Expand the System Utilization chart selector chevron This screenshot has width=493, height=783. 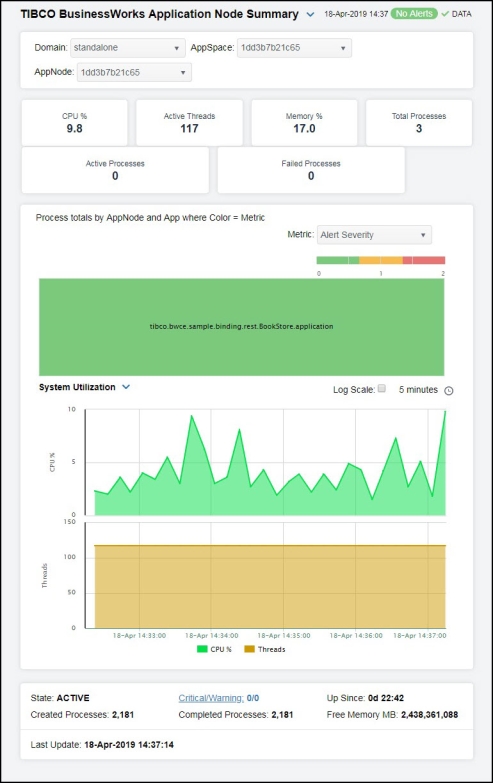[126, 387]
